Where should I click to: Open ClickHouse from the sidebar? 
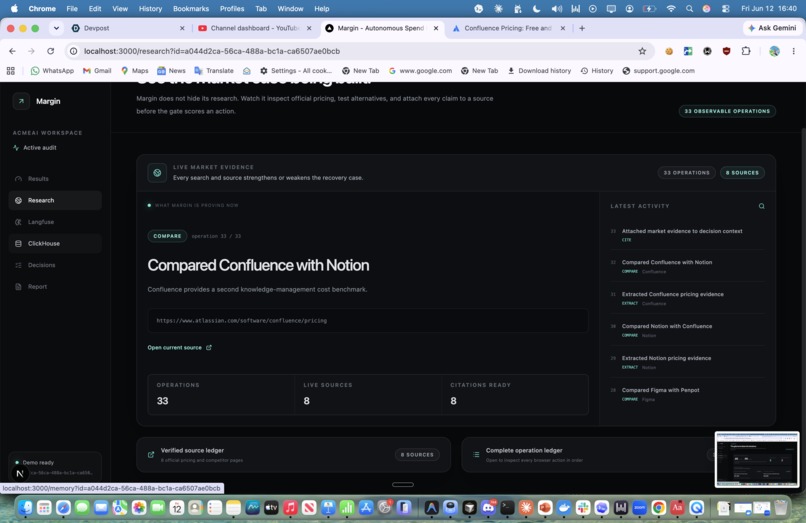(55, 244)
